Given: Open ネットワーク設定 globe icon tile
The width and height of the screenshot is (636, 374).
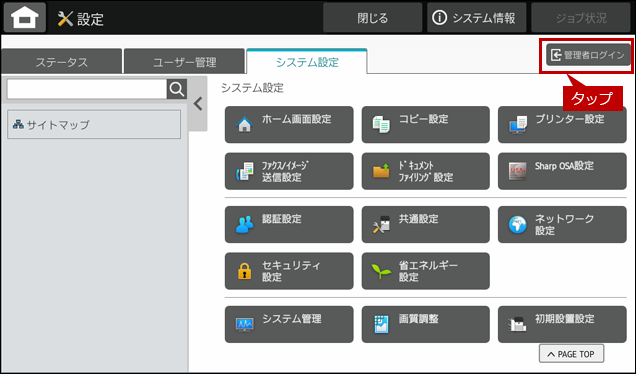Looking at the screenshot, I should [562, 224].
